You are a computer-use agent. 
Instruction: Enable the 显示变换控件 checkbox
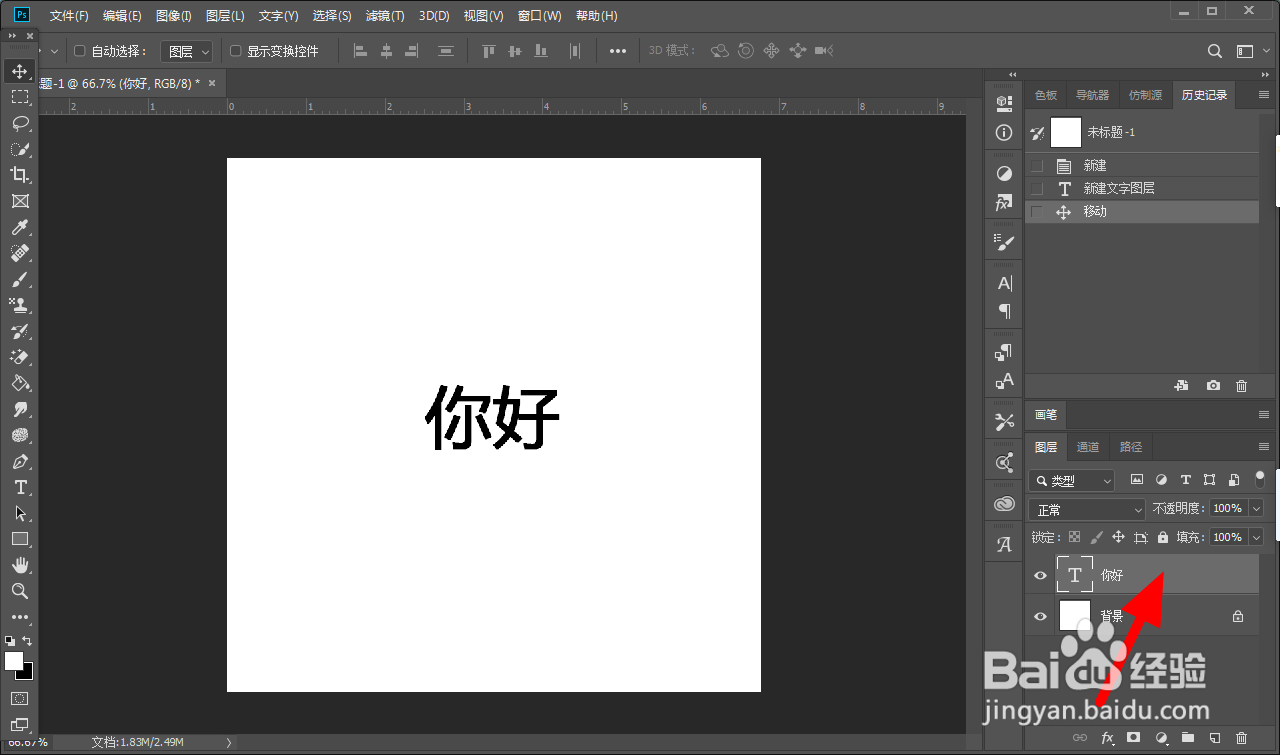coord(236,51)
